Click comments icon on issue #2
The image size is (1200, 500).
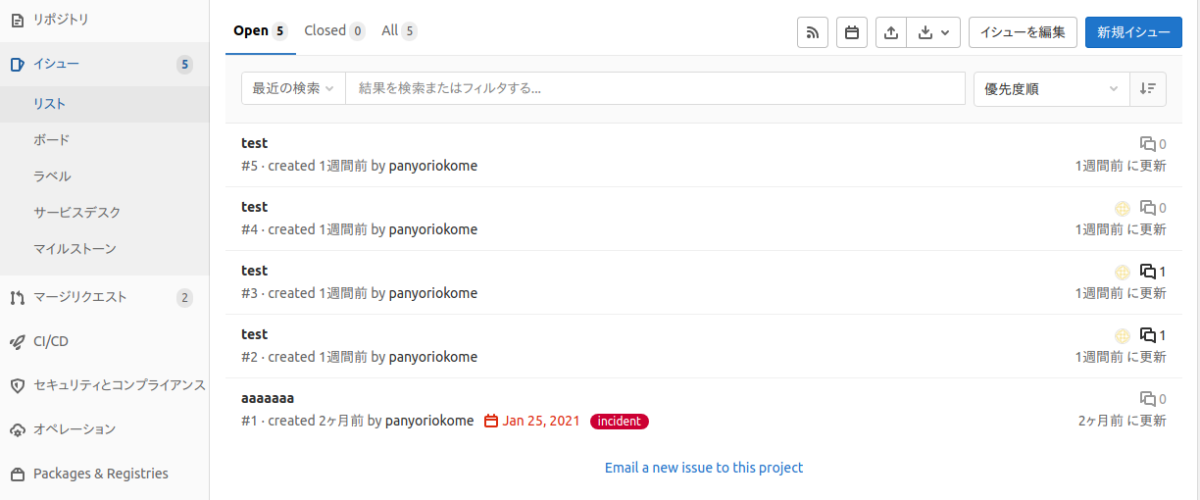(1148, 335)
